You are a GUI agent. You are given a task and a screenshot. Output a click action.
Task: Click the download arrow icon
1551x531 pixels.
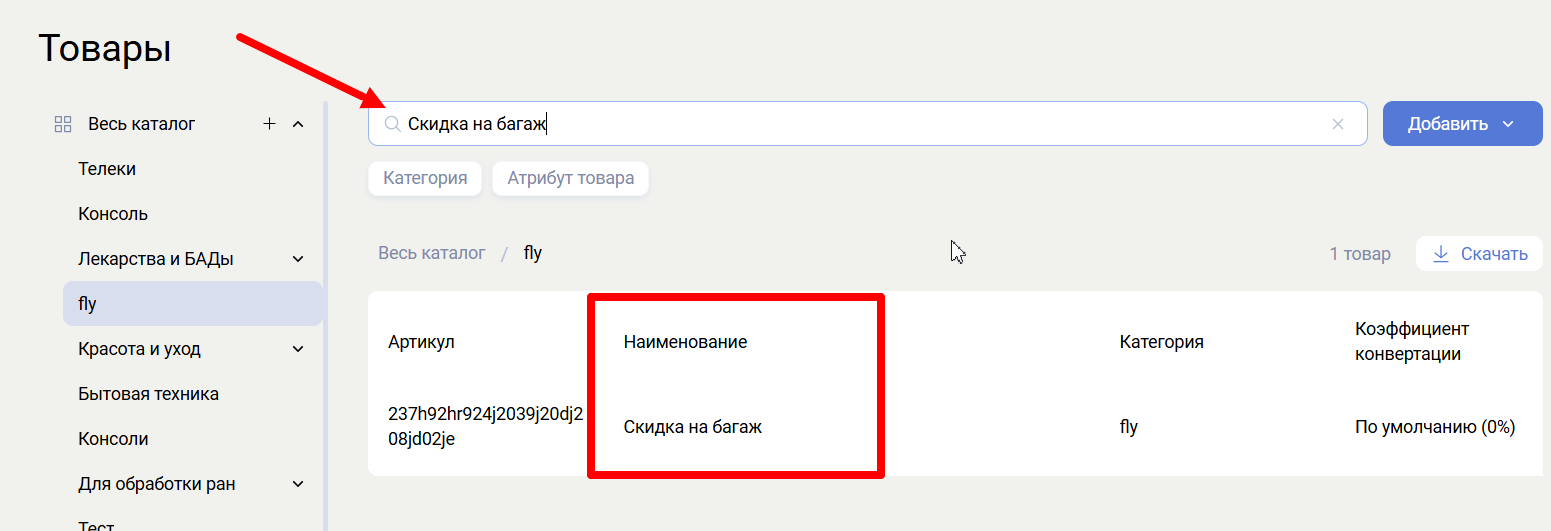click(1441, 254)
